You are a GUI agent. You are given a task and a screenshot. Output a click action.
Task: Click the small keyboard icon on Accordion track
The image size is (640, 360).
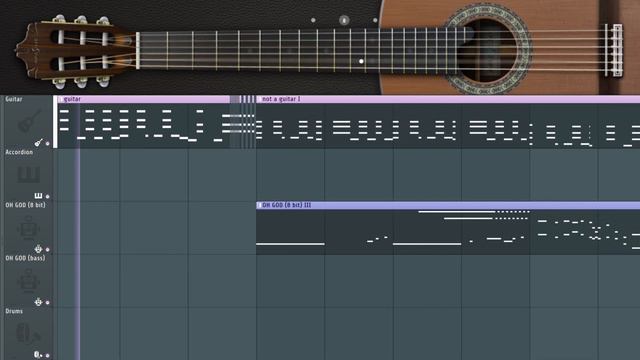38,196
